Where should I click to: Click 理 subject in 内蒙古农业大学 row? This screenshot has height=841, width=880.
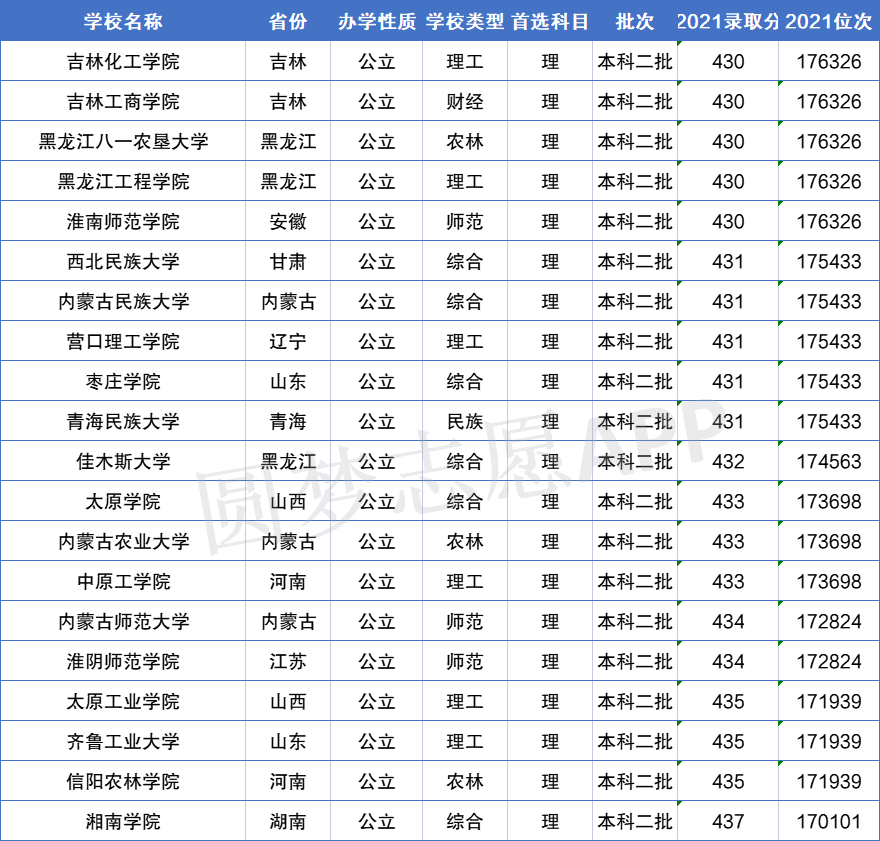550,541
